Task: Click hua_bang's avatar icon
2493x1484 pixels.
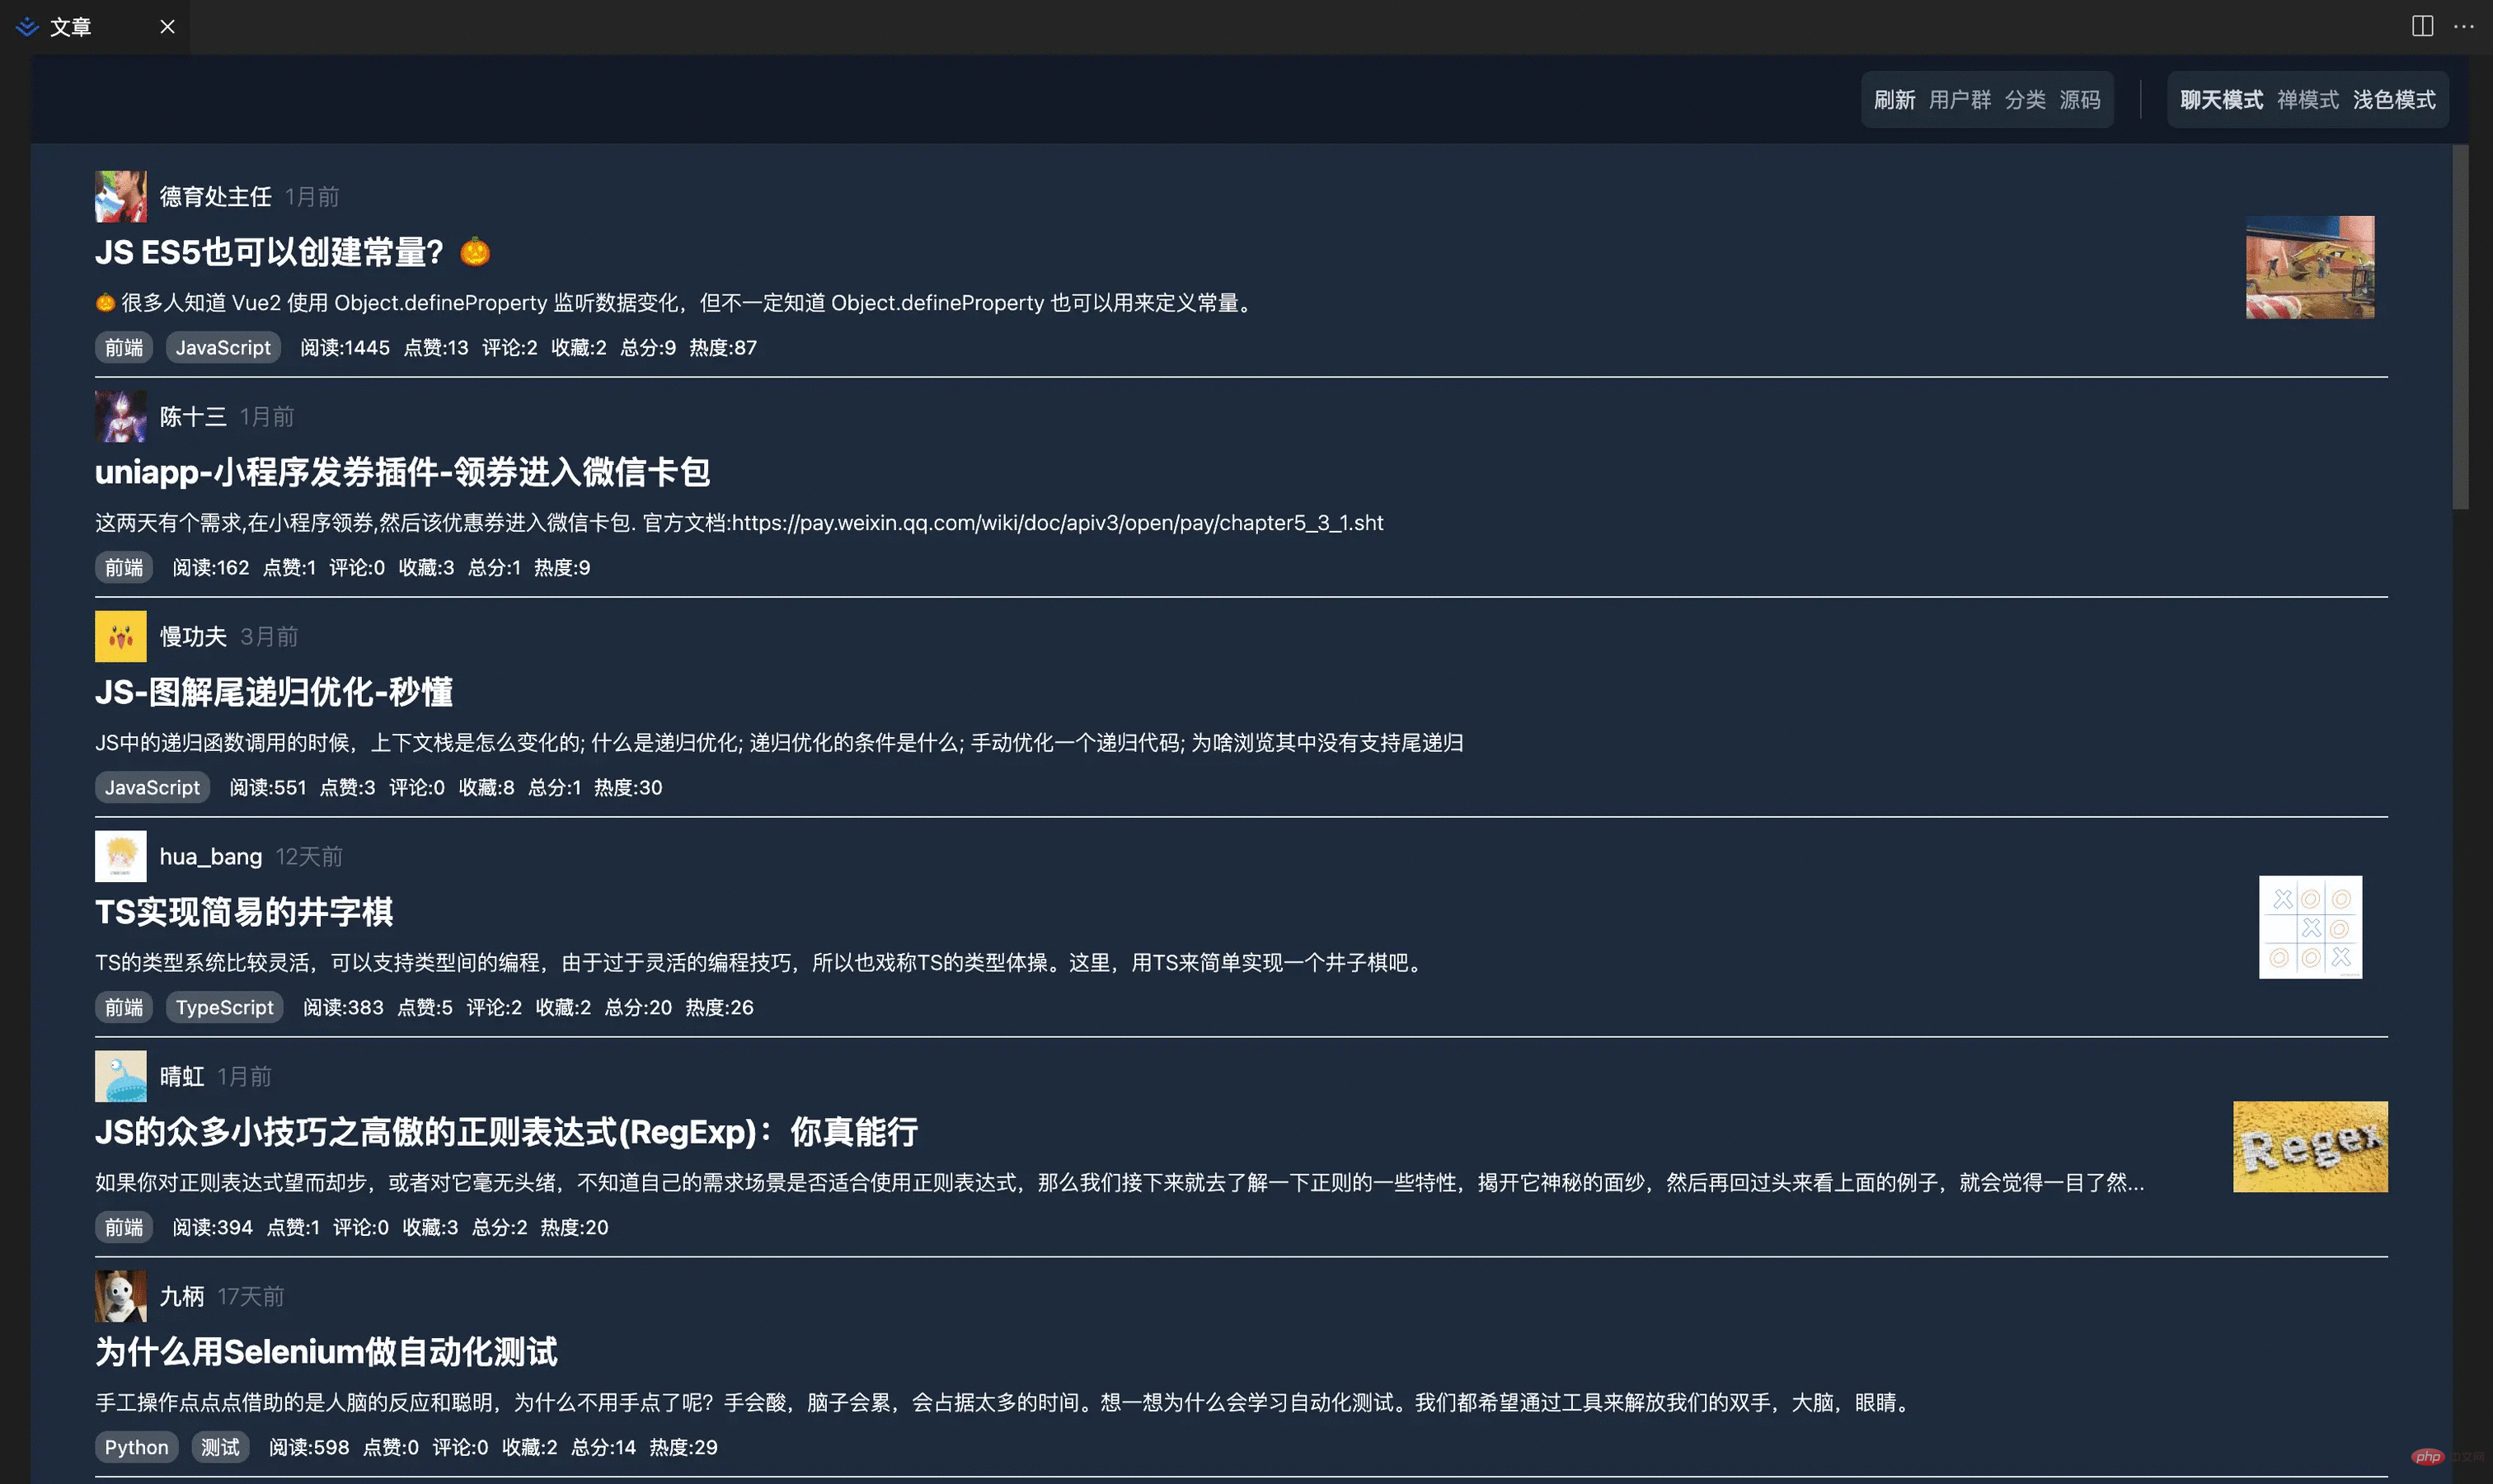Action: 120,856
